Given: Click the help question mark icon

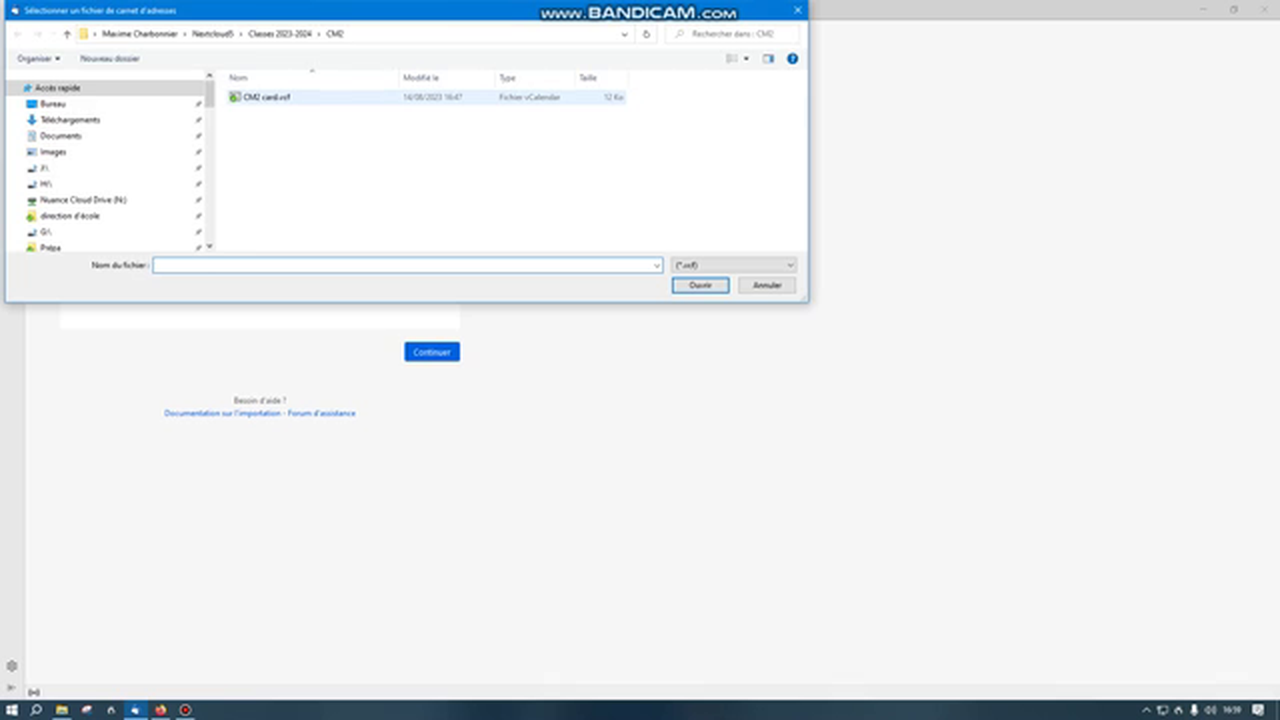Looking at the screenshot, I should point(792,59).
